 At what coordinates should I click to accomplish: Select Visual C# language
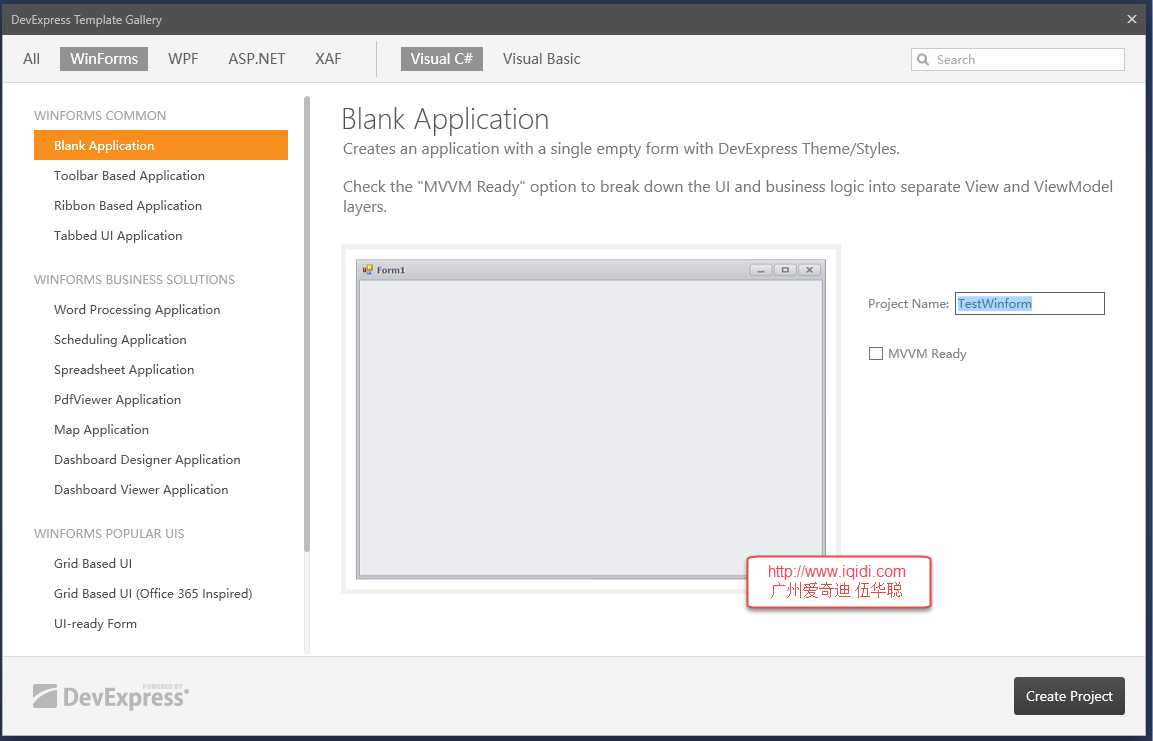point(442,59)
